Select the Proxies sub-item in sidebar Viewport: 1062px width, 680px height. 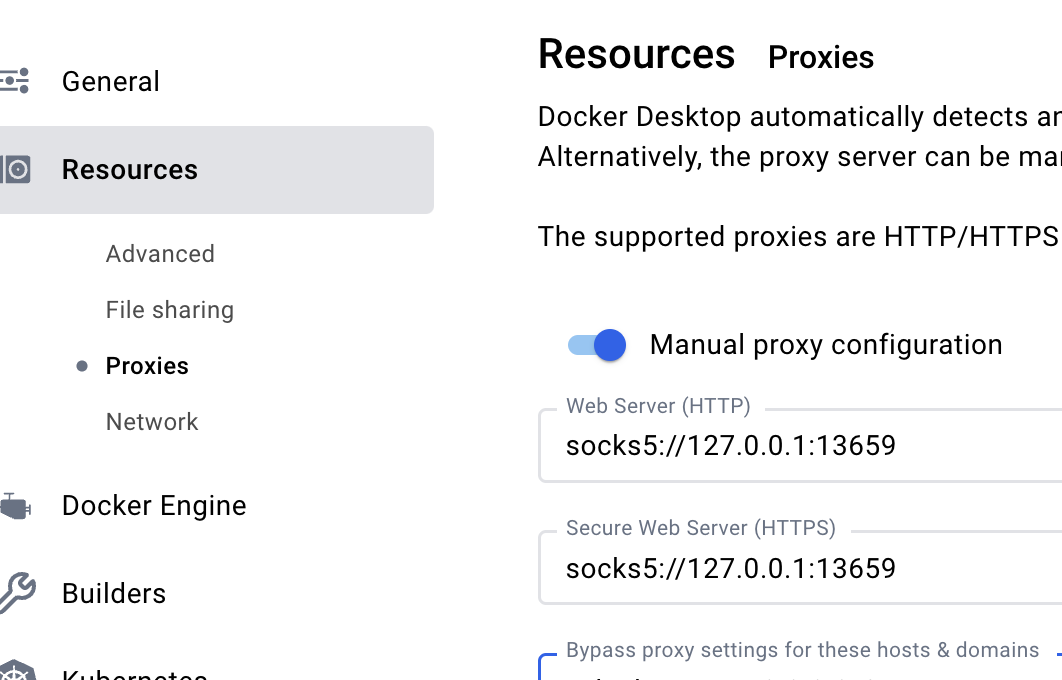pos(147,366)
